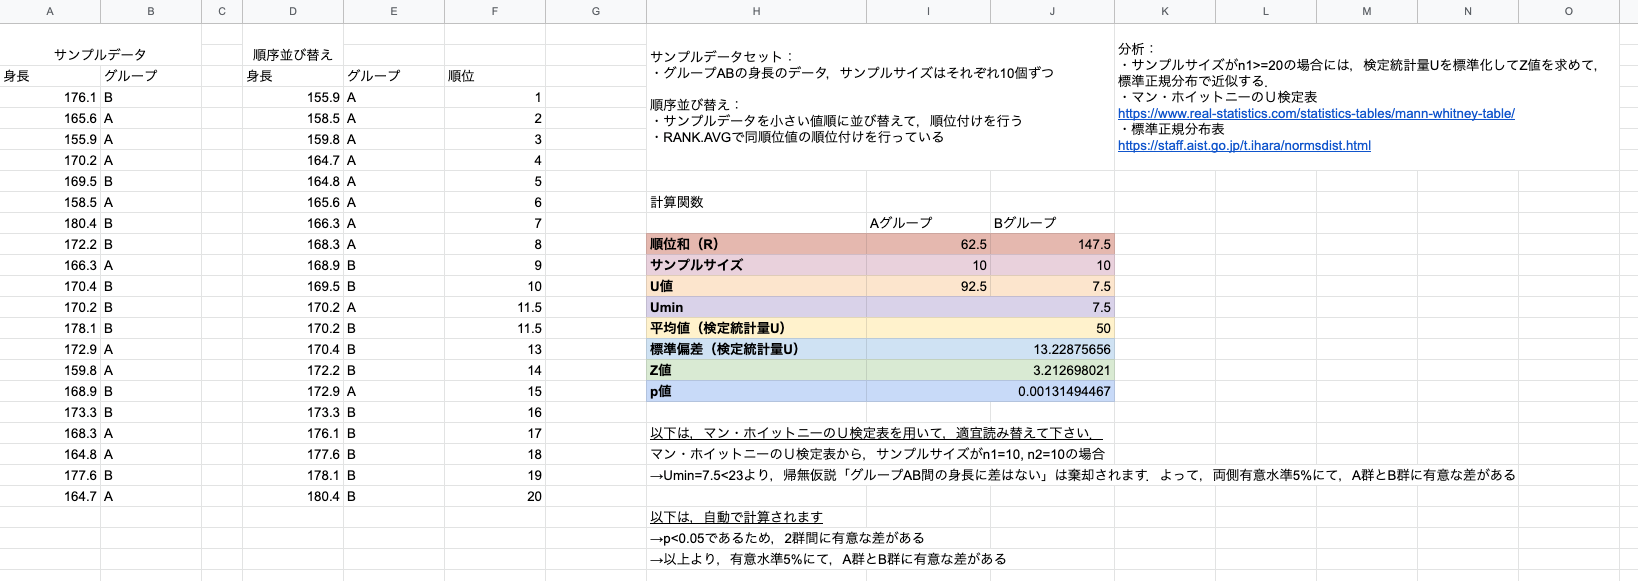Select the Aグループ rank sum 62.5
The image size is (1638, 581).
928,244
